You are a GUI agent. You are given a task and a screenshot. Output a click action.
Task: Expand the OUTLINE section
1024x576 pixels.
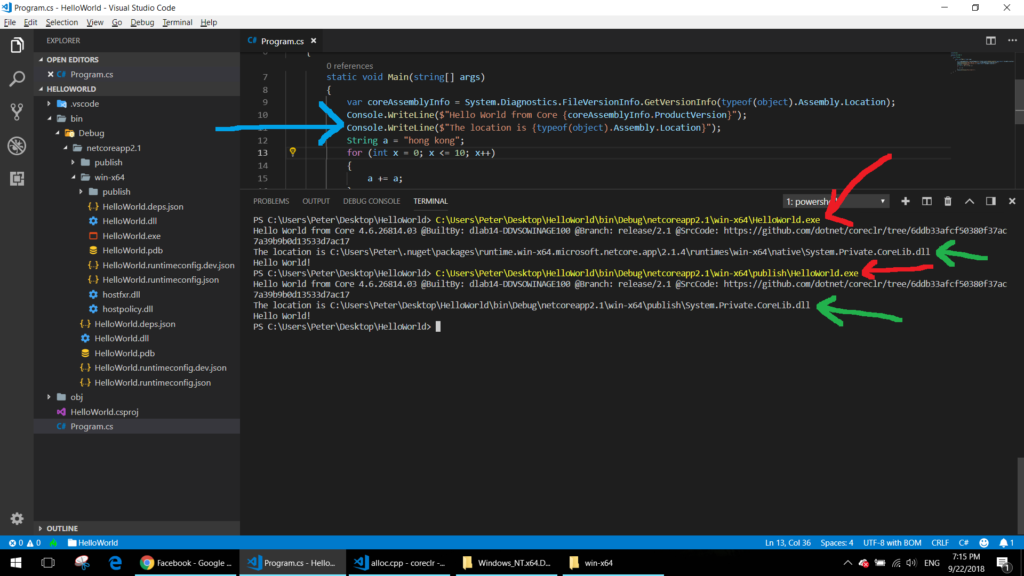click(x=62, y=528)
